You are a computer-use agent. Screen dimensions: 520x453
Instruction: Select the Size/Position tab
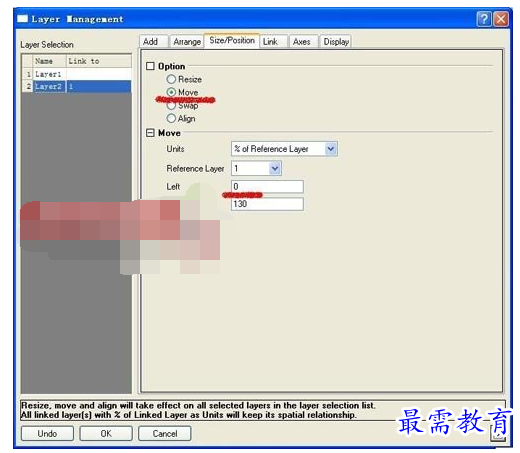coord(232,40)
